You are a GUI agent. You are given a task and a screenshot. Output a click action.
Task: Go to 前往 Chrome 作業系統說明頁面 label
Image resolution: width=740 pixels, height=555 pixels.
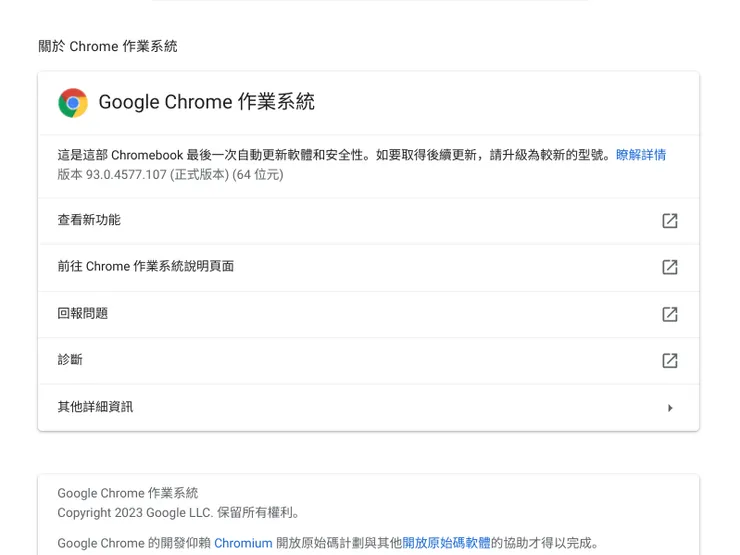145,266
